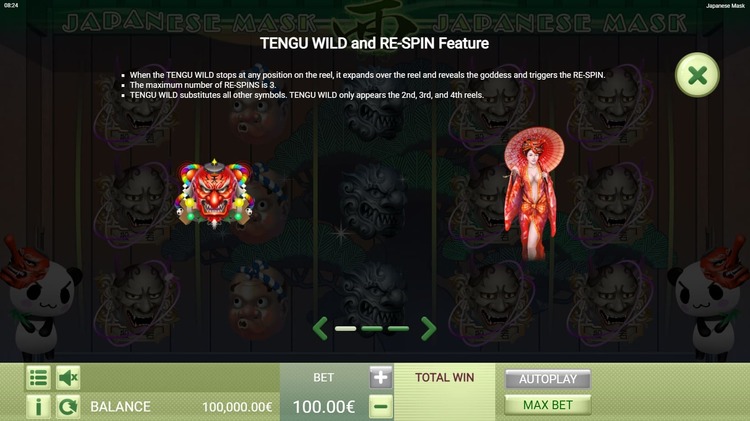Open the paytable list menu icon

38,377
